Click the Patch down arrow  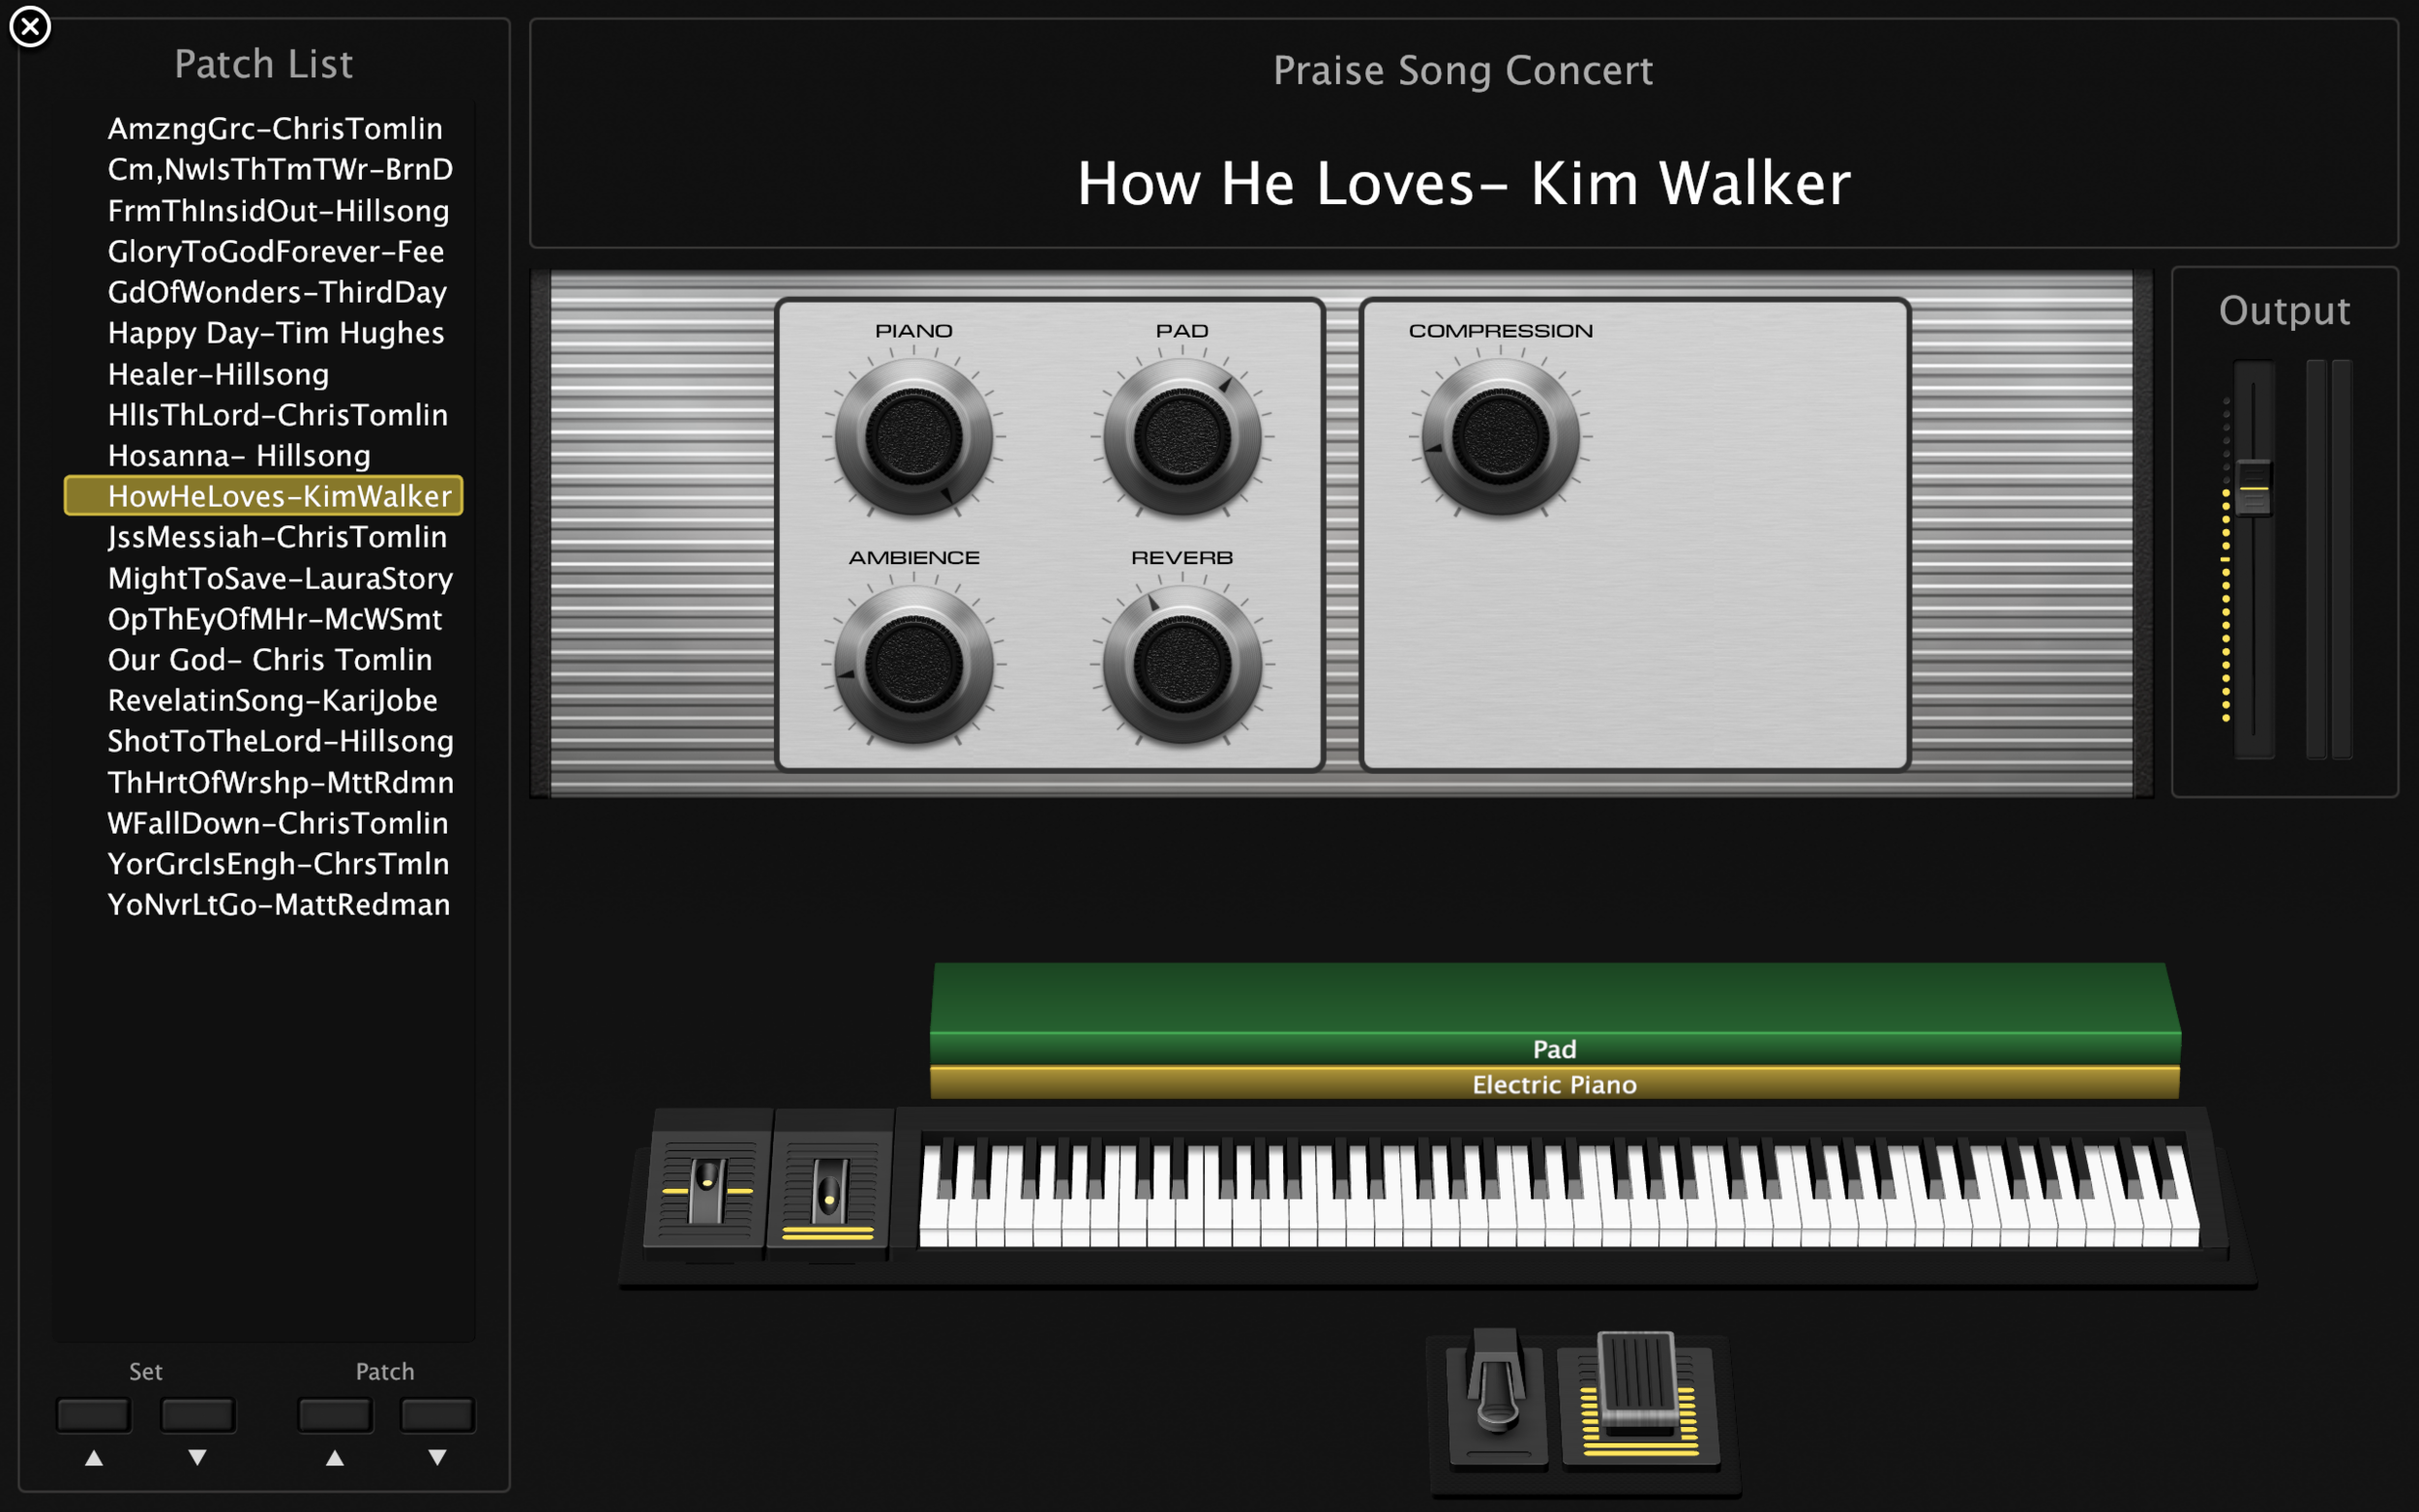[x=438, y=1458]
